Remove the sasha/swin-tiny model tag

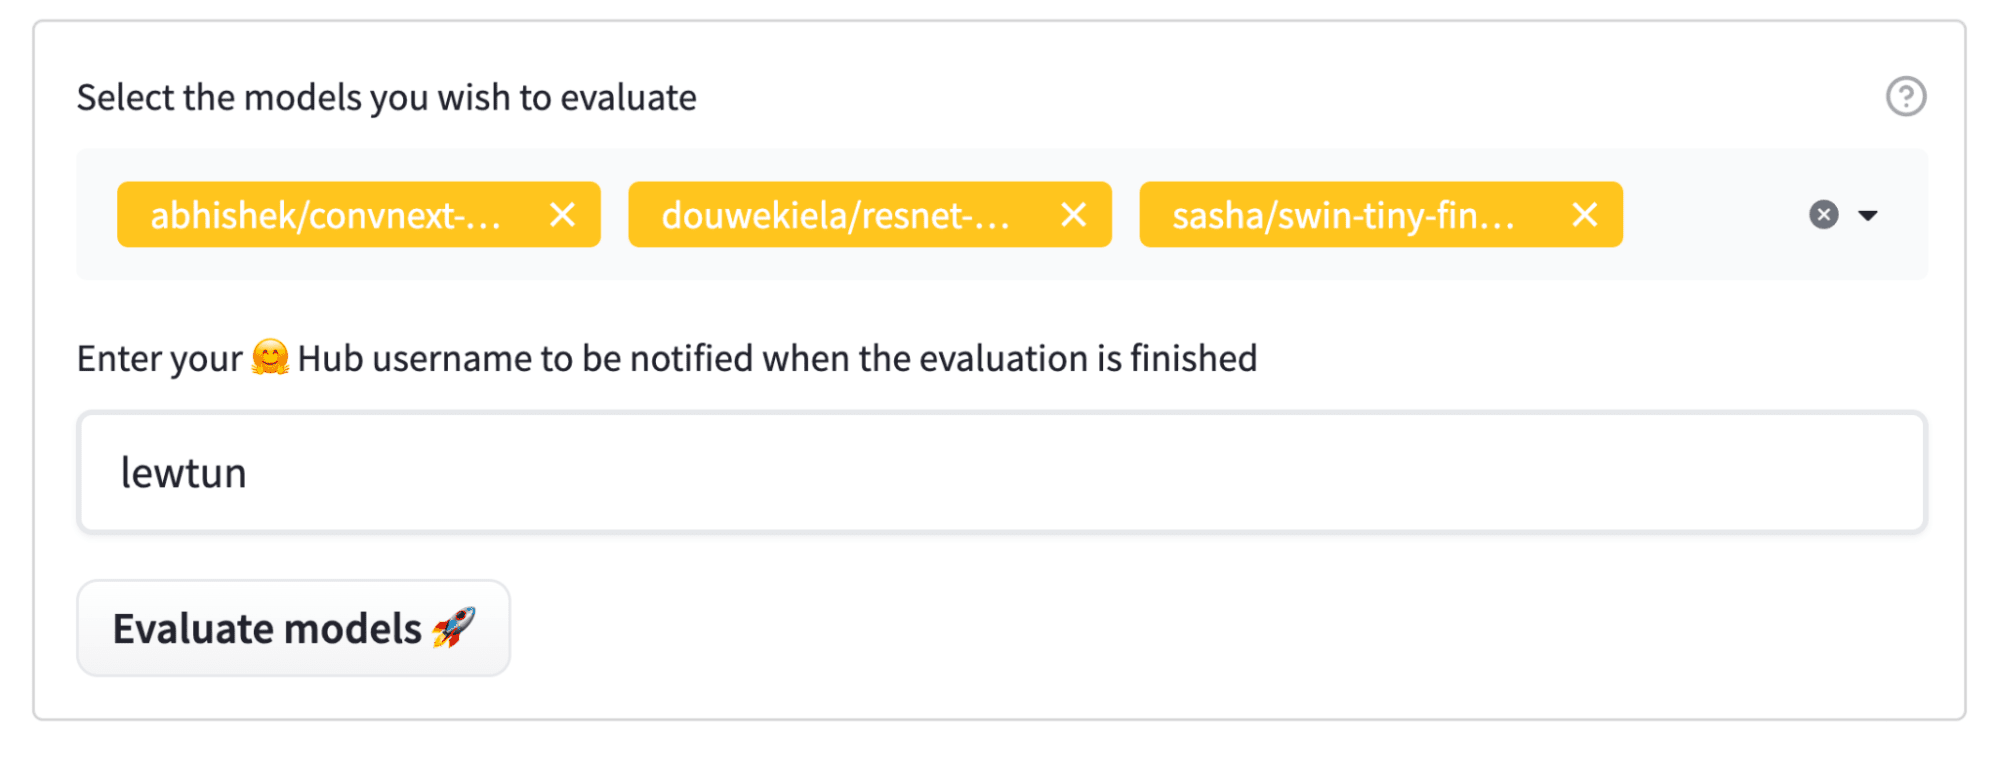pyautogui.click(x=1585, y=214)
